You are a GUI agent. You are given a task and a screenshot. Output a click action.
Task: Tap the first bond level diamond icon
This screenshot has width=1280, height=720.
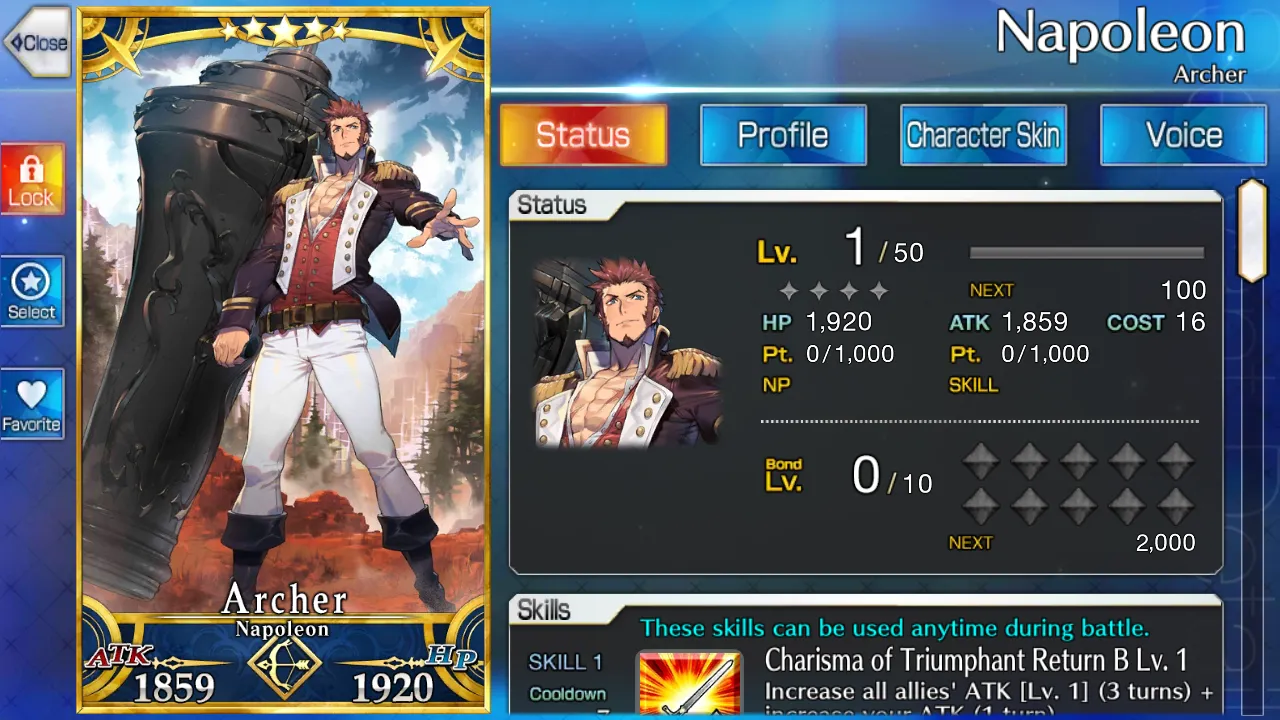coord(981,462)
